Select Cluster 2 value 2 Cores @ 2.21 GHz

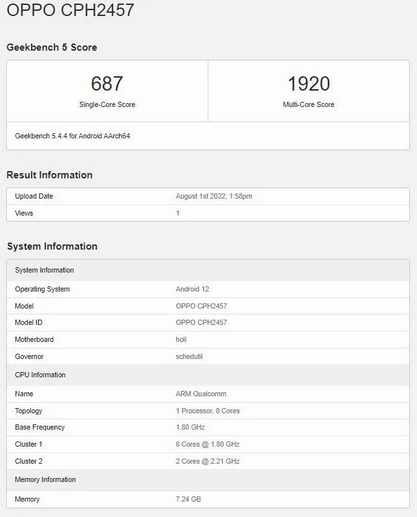[x=207, y=461]
